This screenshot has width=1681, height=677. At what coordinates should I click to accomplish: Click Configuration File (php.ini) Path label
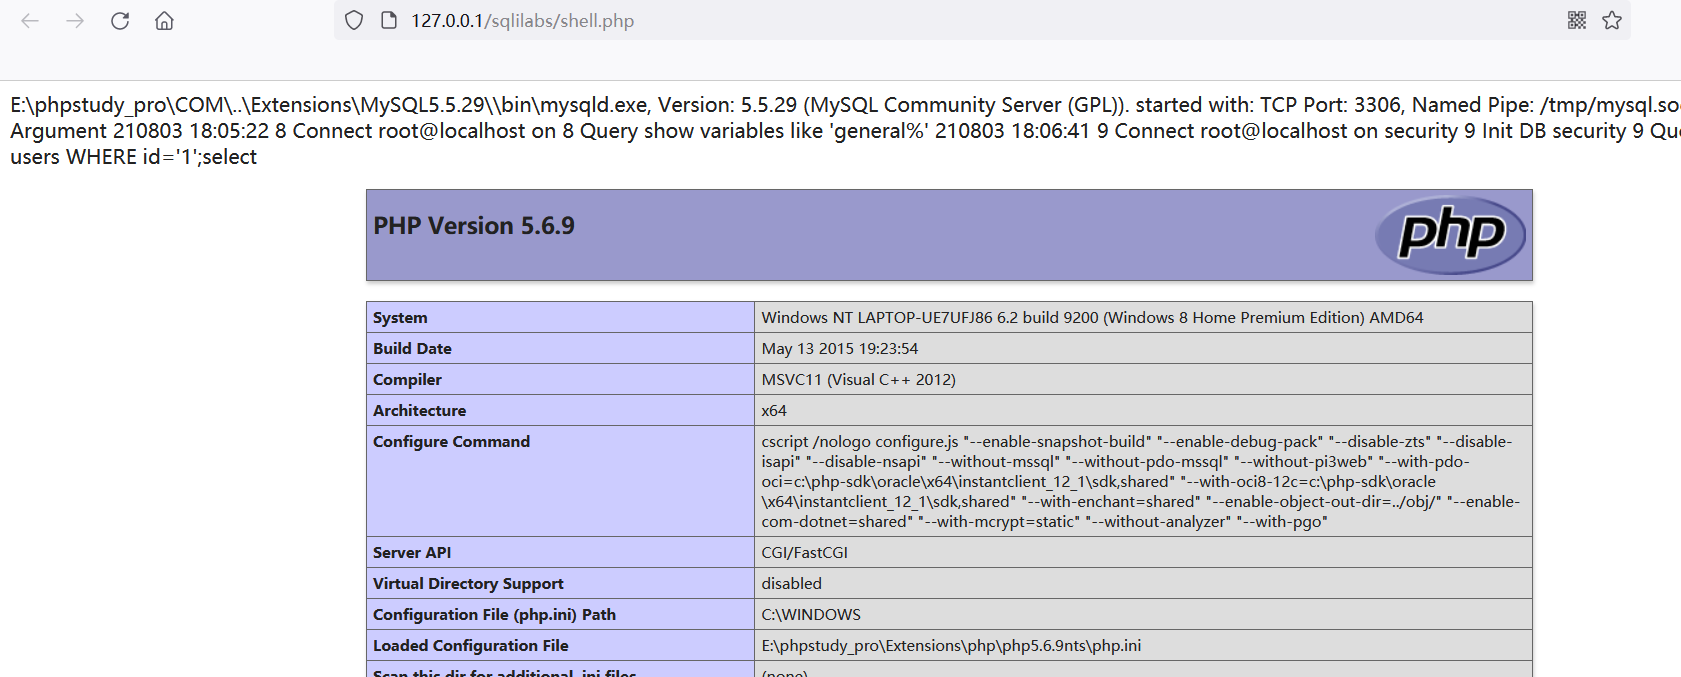(x=494, y=615)
